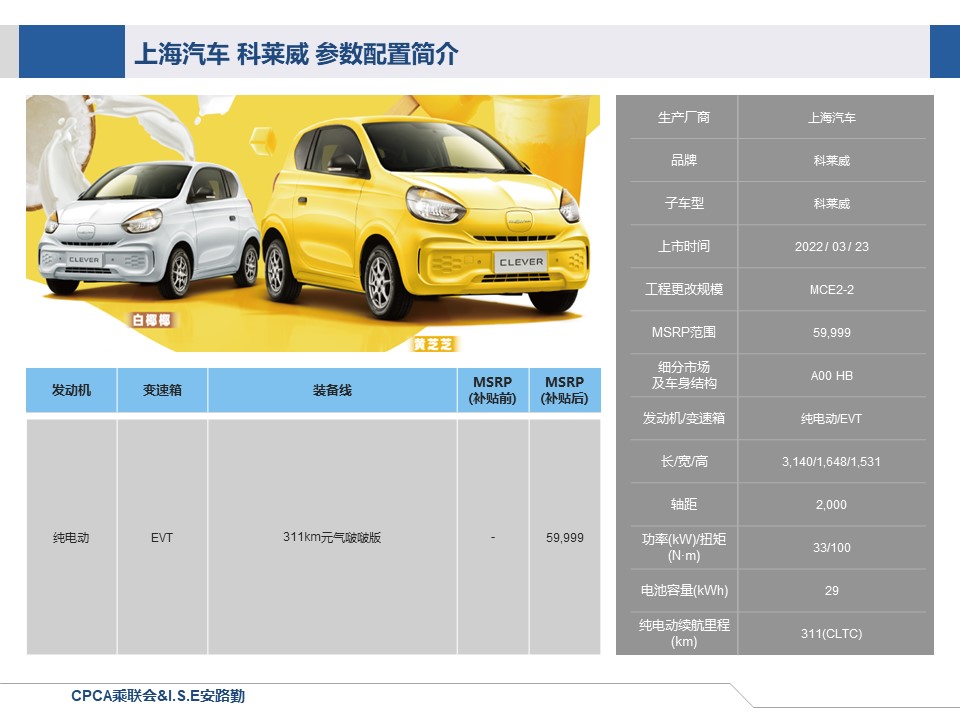This screenshot has height=720, width=960.
Task: Select the battery capacity value 29
Action: (831, 590)
